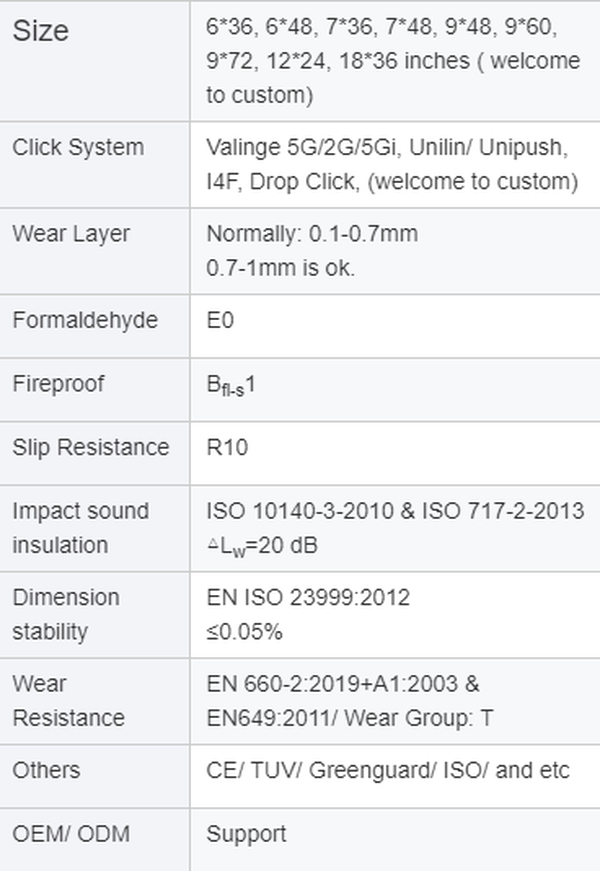Image resolution: width=600 pixels, height=871 pixels.
Task: Click the Slip Resistance label
Action: pos(90,447)
